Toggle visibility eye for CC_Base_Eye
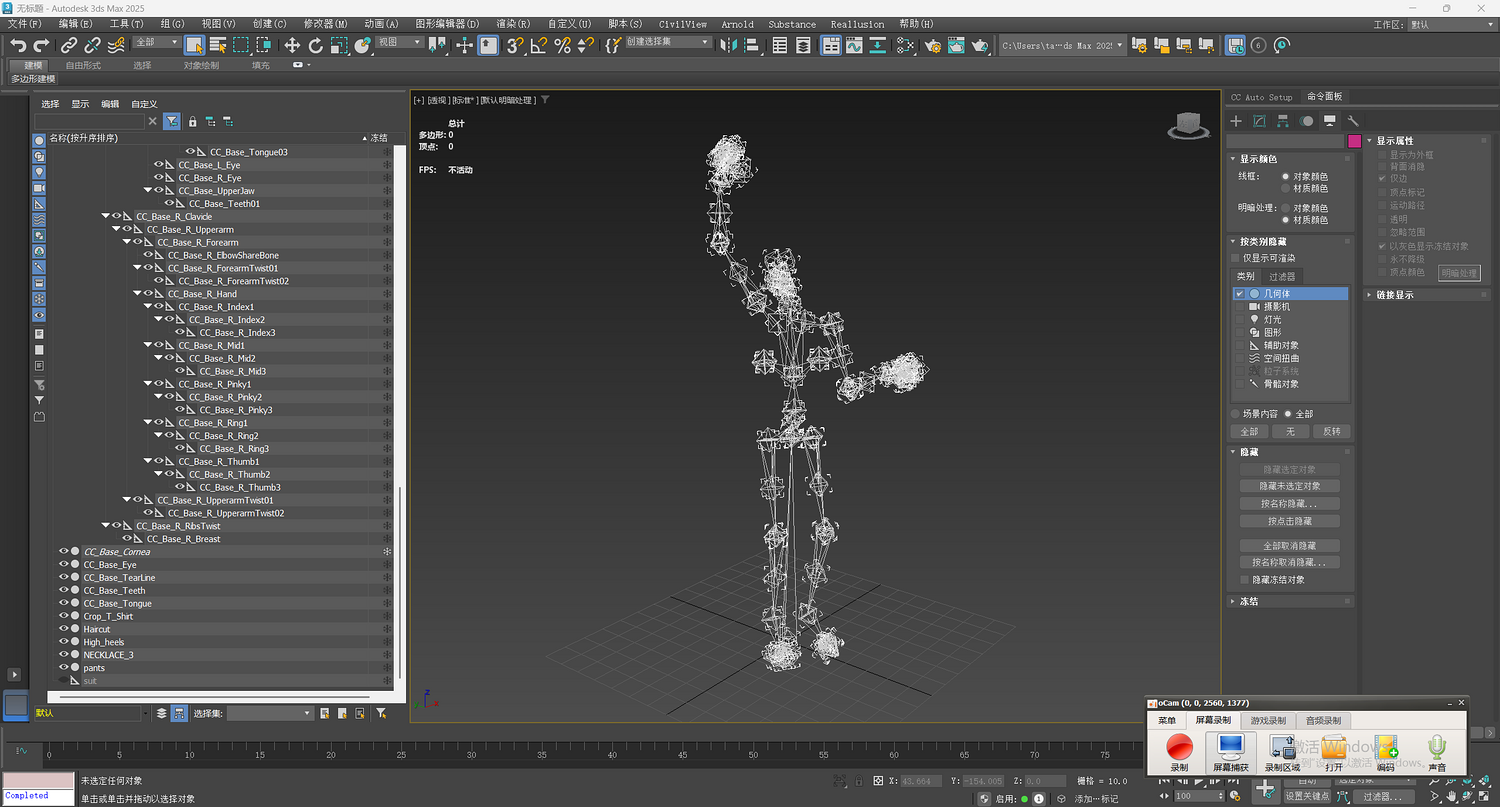This screenshot has width=1500, height=807. pos(64,565)
